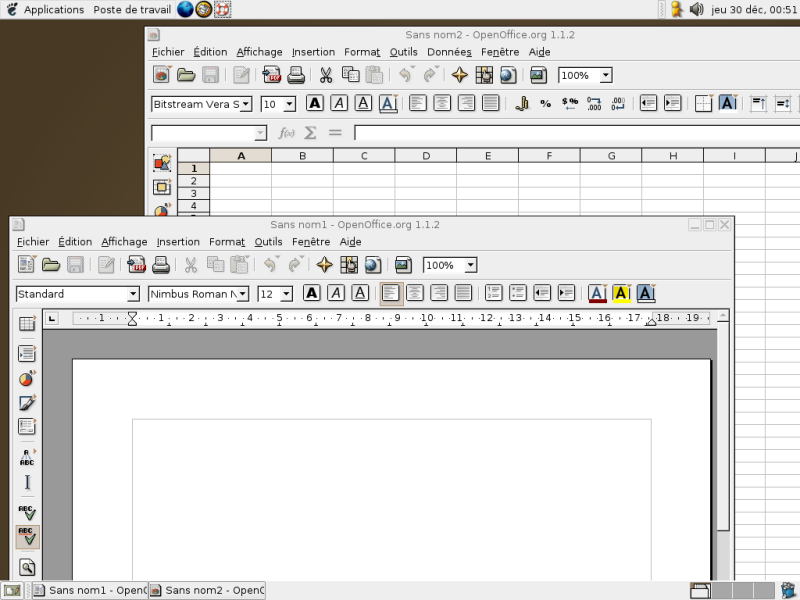Expand the font size 10 dropdown in Calc

tap(289, 104)
